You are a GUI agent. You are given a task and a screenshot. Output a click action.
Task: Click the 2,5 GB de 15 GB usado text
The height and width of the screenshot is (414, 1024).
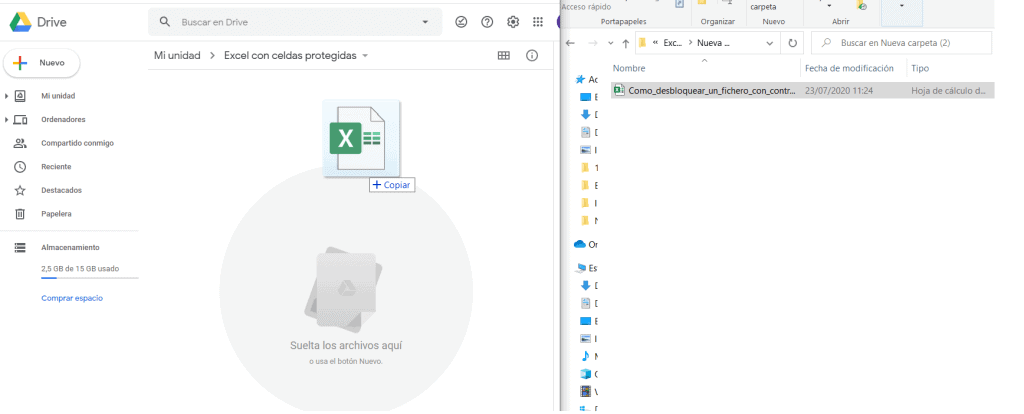point(80,268)
